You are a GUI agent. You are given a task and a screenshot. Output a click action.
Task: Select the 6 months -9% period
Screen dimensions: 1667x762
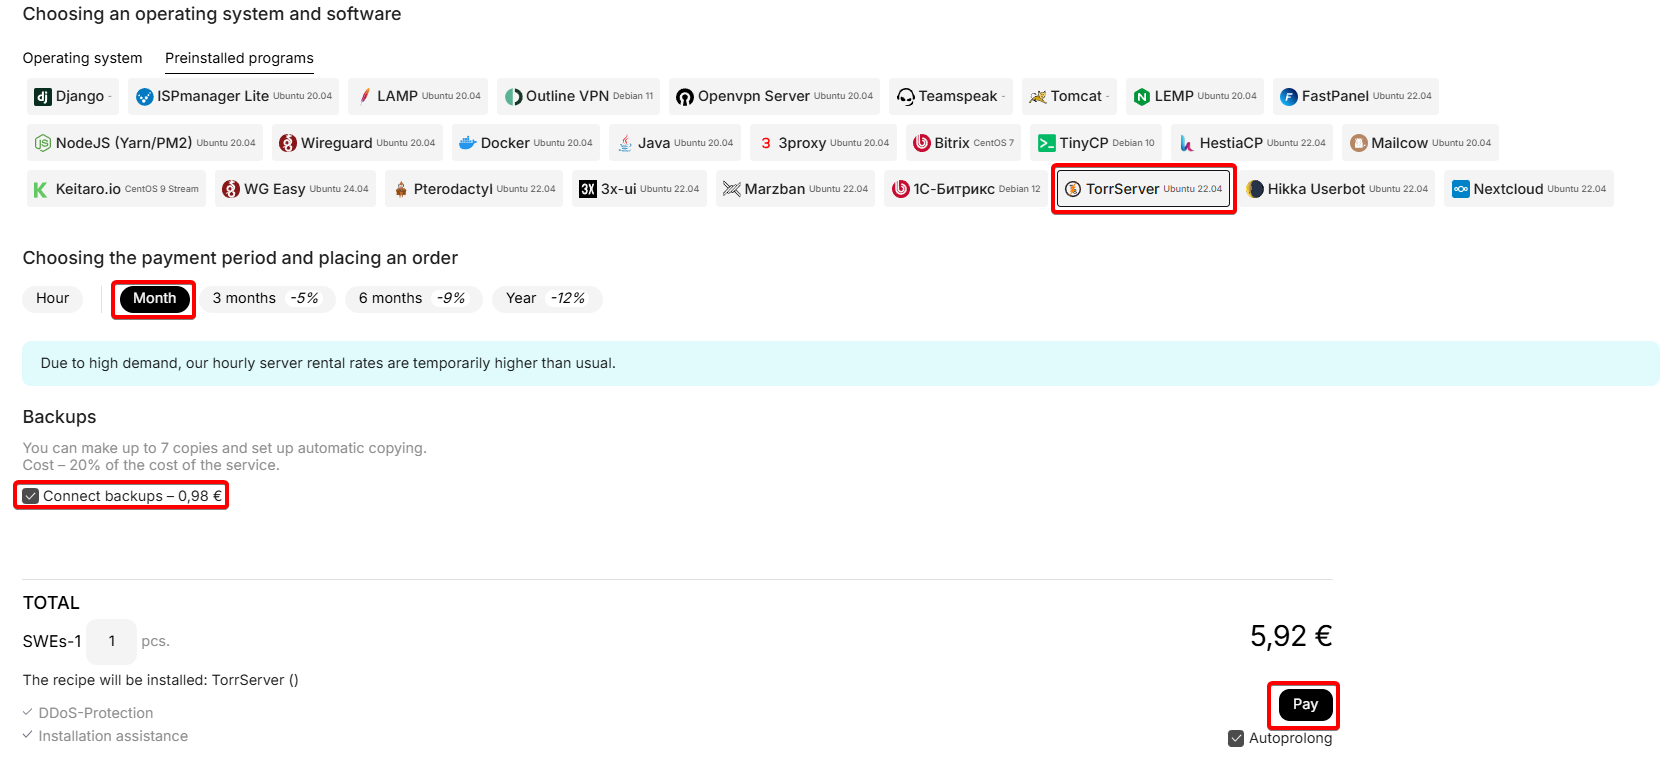pyautogui.click(x=412, y=299)
